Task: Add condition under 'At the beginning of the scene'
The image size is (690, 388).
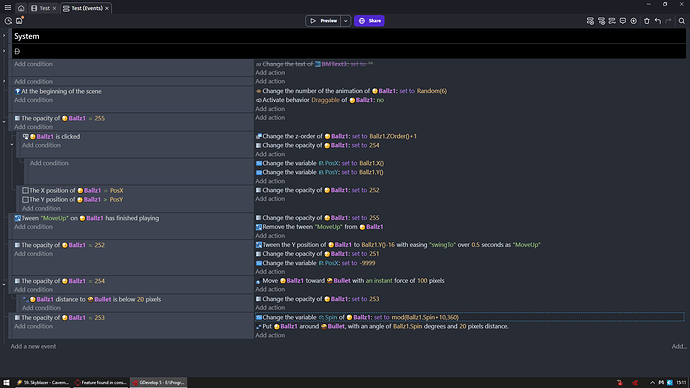Action: 33,100
